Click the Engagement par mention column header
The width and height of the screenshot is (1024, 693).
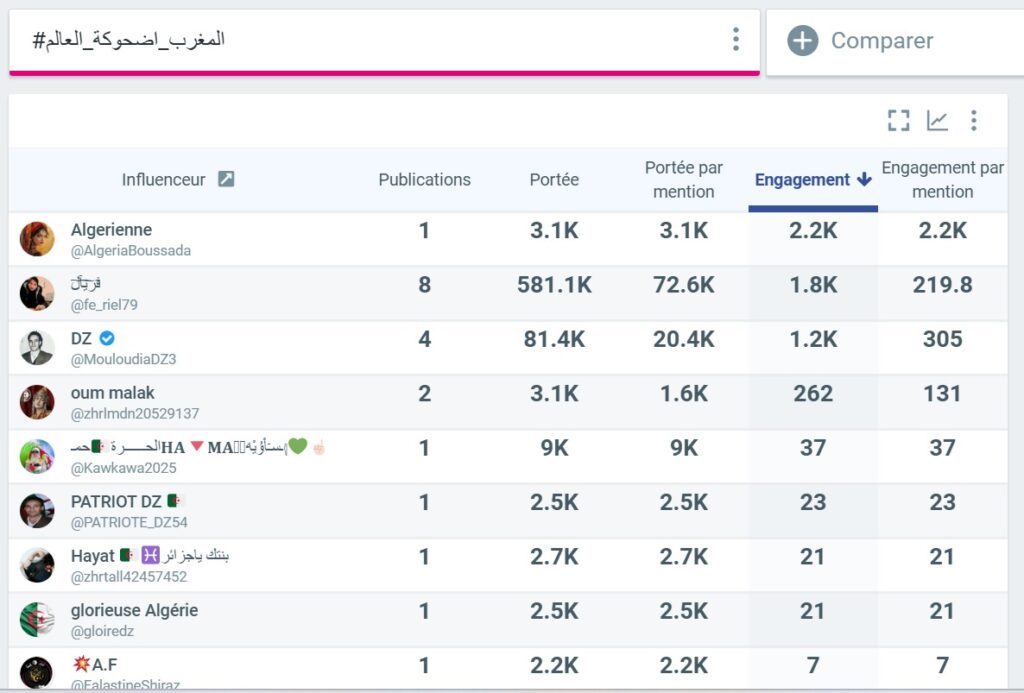[x=940, y=180]
